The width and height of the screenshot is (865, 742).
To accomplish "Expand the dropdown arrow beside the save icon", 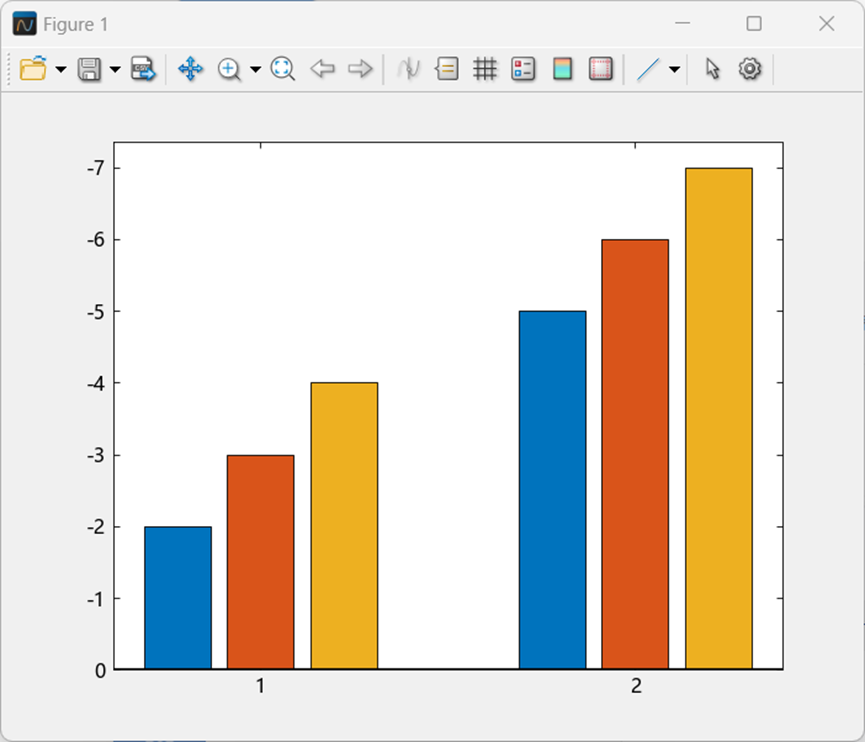I will coord(115,70).
